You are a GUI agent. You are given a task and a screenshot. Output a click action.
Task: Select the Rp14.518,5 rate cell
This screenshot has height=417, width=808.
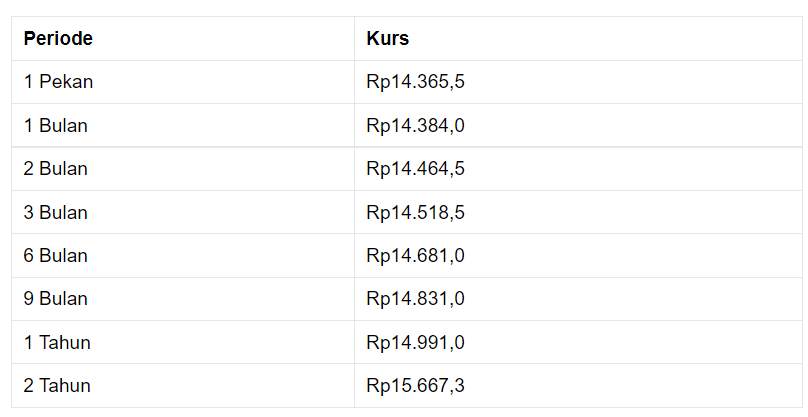tap(578, 212)
